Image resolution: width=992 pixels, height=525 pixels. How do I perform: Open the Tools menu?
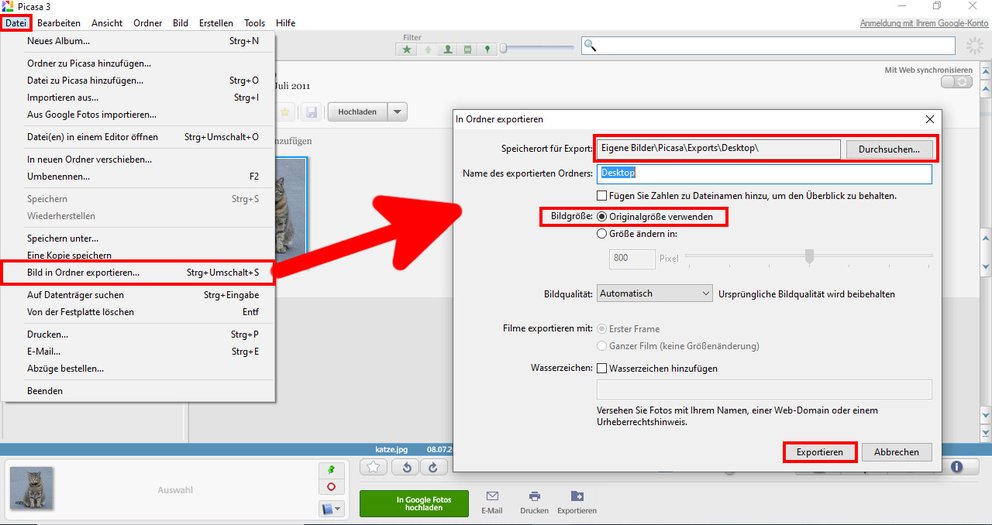254,23
